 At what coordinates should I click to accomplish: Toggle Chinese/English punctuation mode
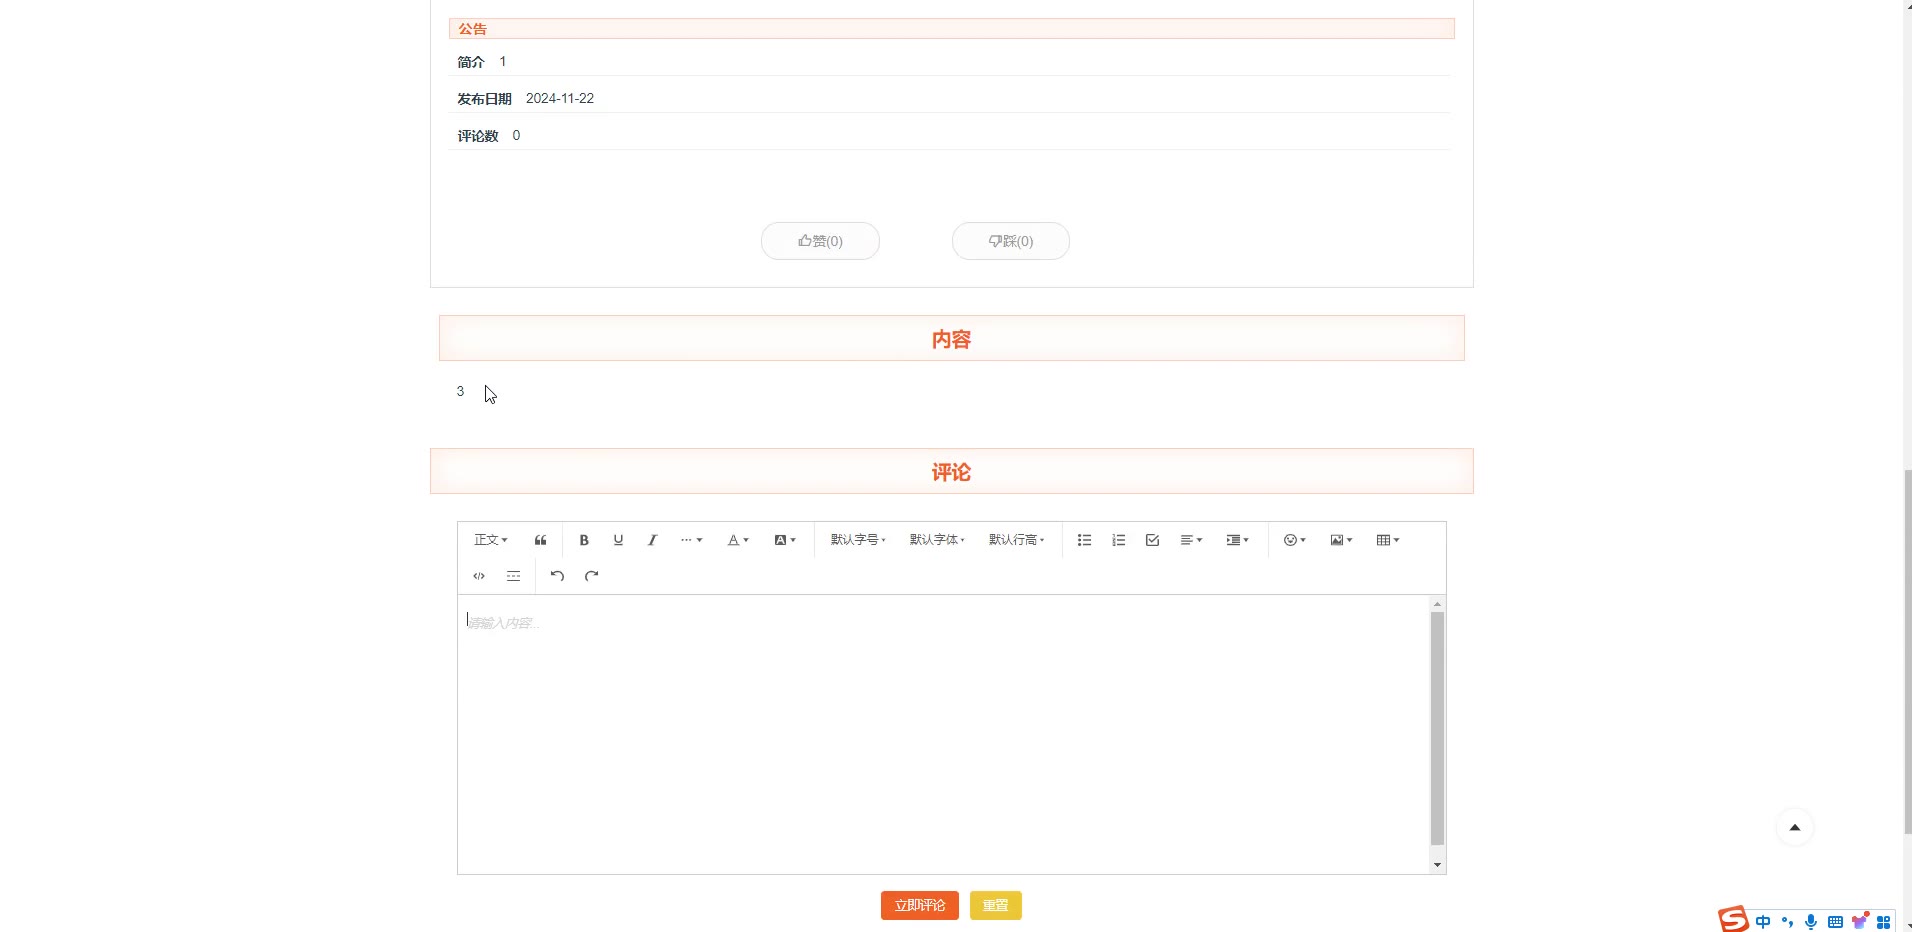(1787, 922)
